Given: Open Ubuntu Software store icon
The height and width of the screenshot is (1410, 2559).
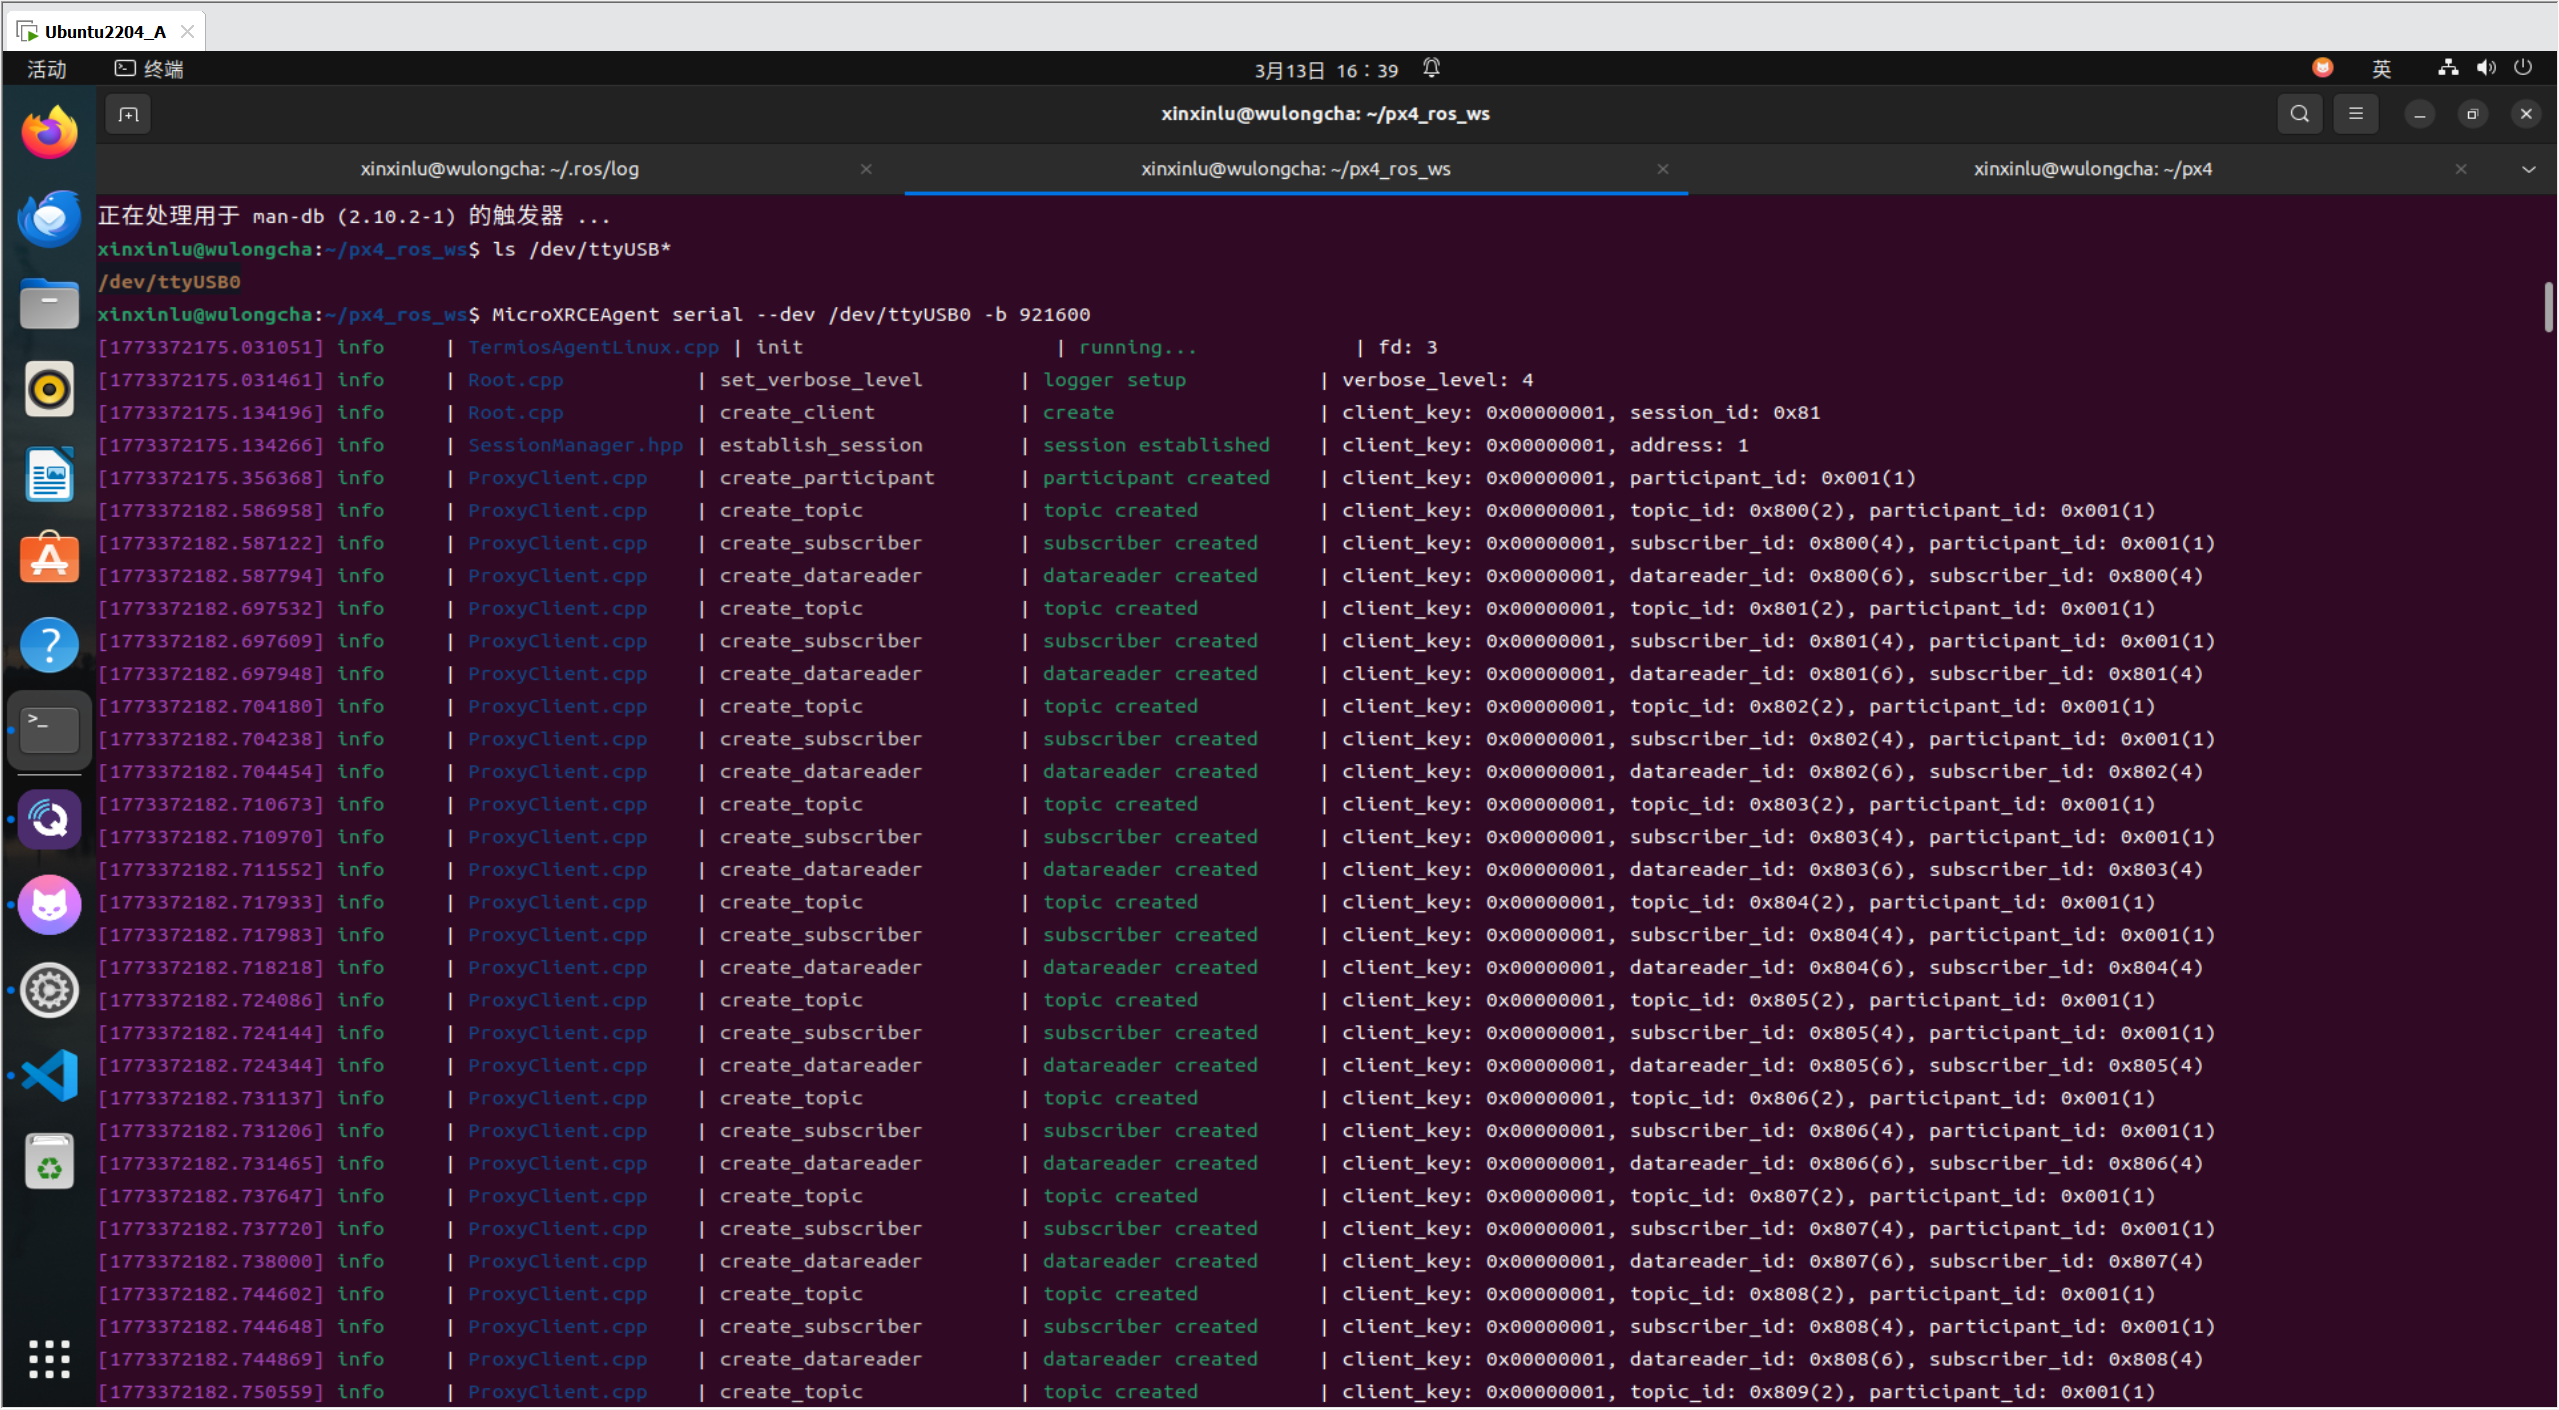Looking at the screenshot, I should [x=49, y=558].
